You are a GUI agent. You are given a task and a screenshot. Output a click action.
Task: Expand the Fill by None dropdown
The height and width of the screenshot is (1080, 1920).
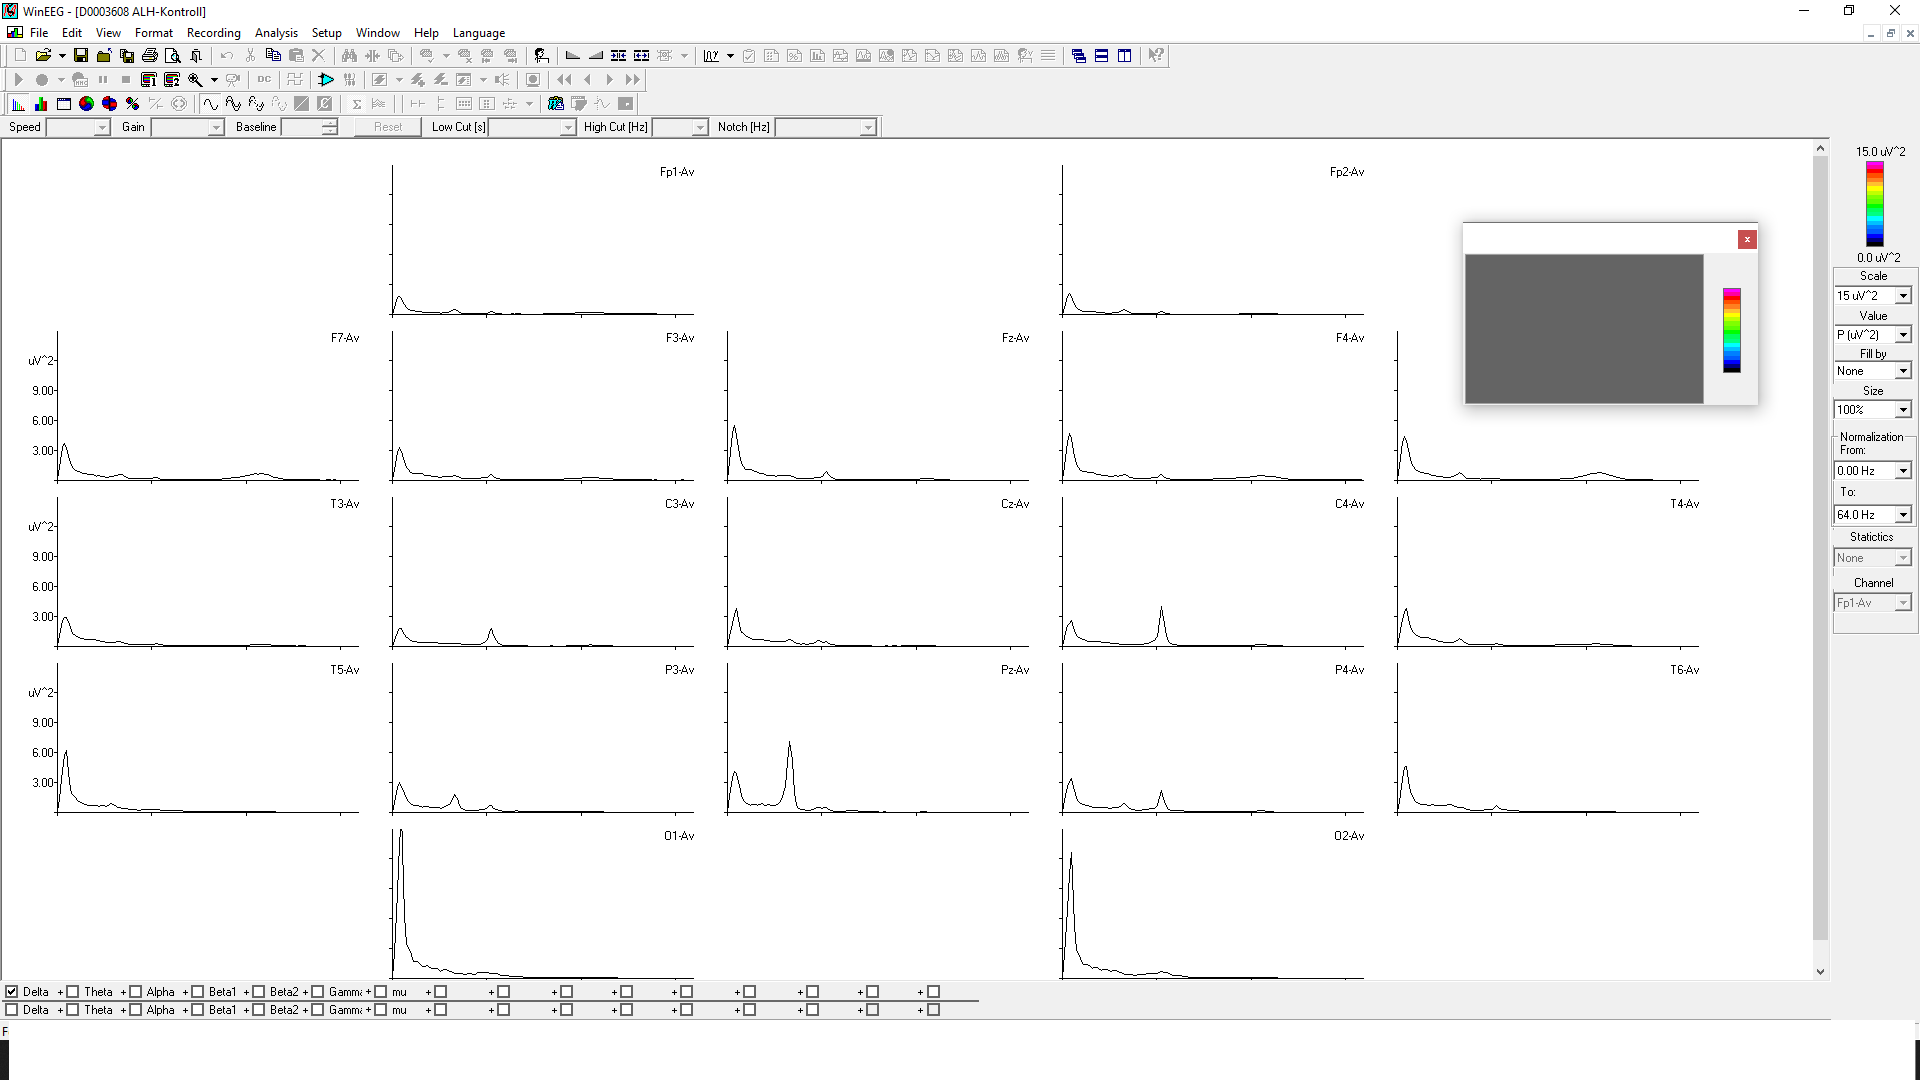pyautogui.click(x=1903, y=371)
